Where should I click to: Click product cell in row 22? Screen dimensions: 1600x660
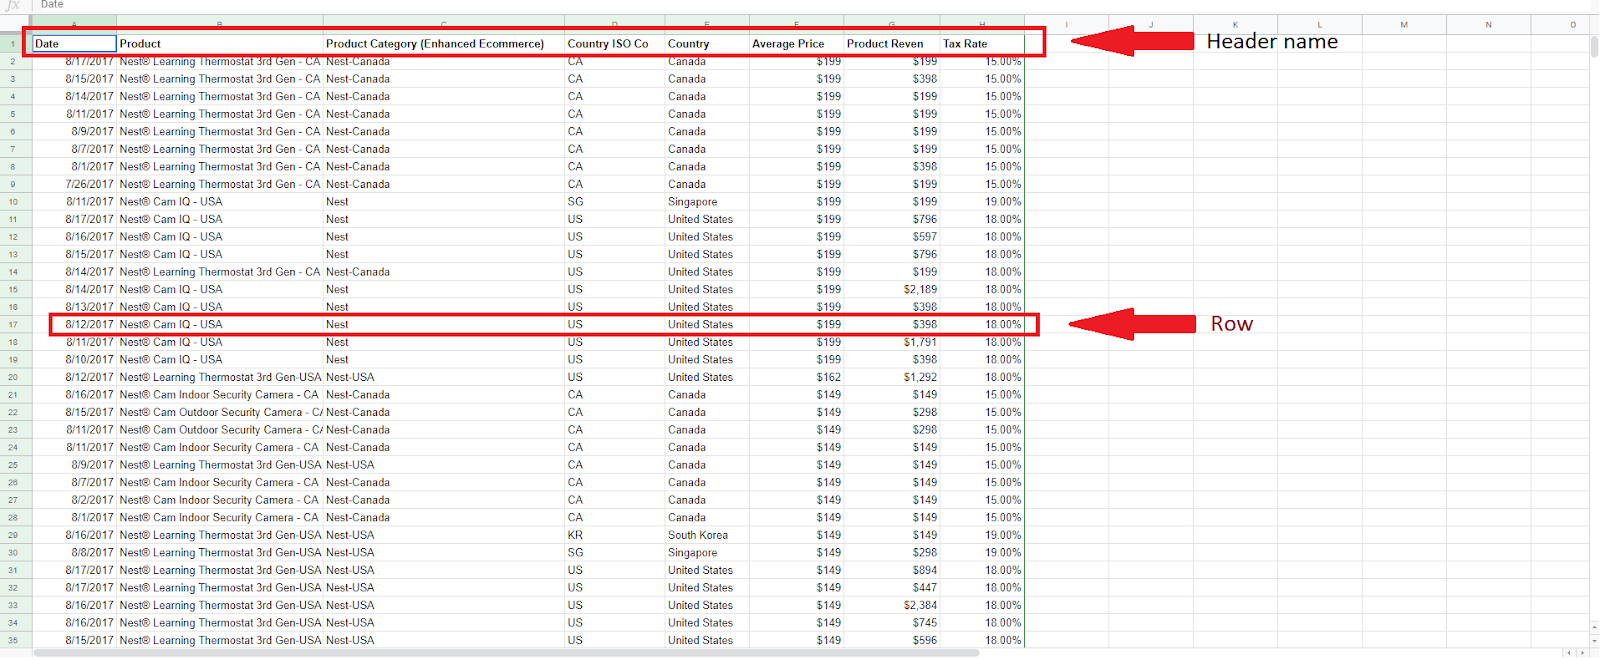pyautogui.click(x=219, y=413)
